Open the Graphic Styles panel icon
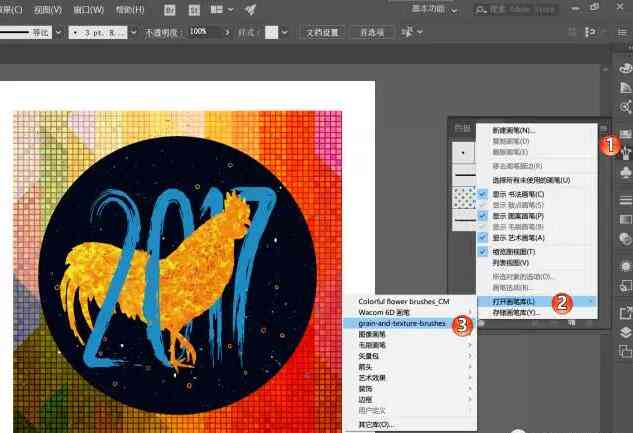Screen dimensions: 633x433 pyautogui.click(x=625, y=286)
